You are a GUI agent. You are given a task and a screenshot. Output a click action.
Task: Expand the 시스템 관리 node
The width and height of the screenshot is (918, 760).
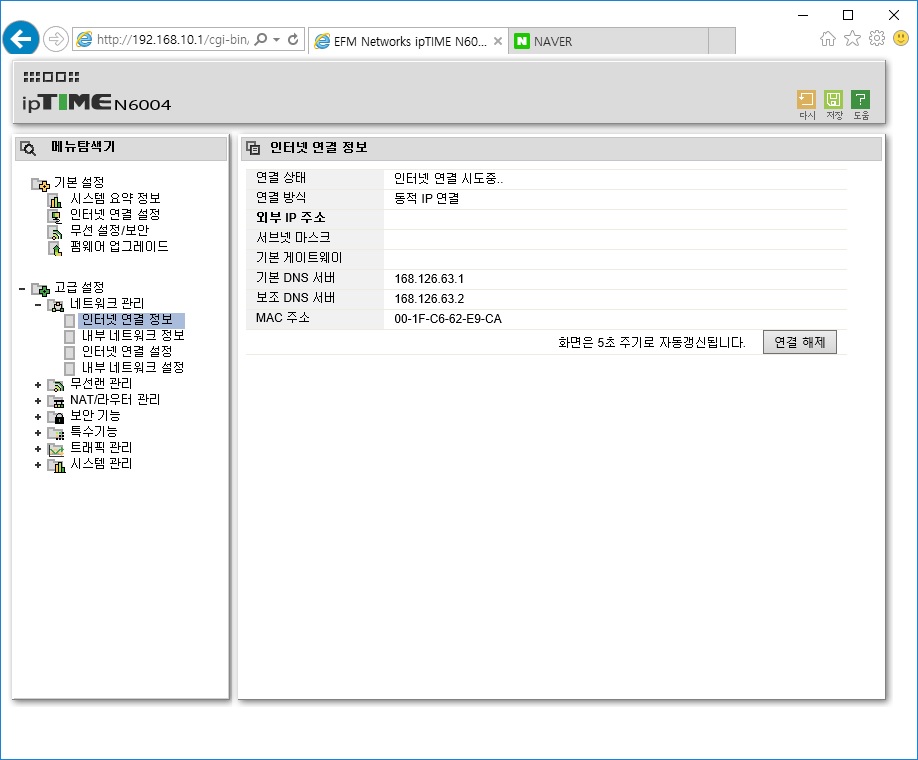[x=37, y=465]
